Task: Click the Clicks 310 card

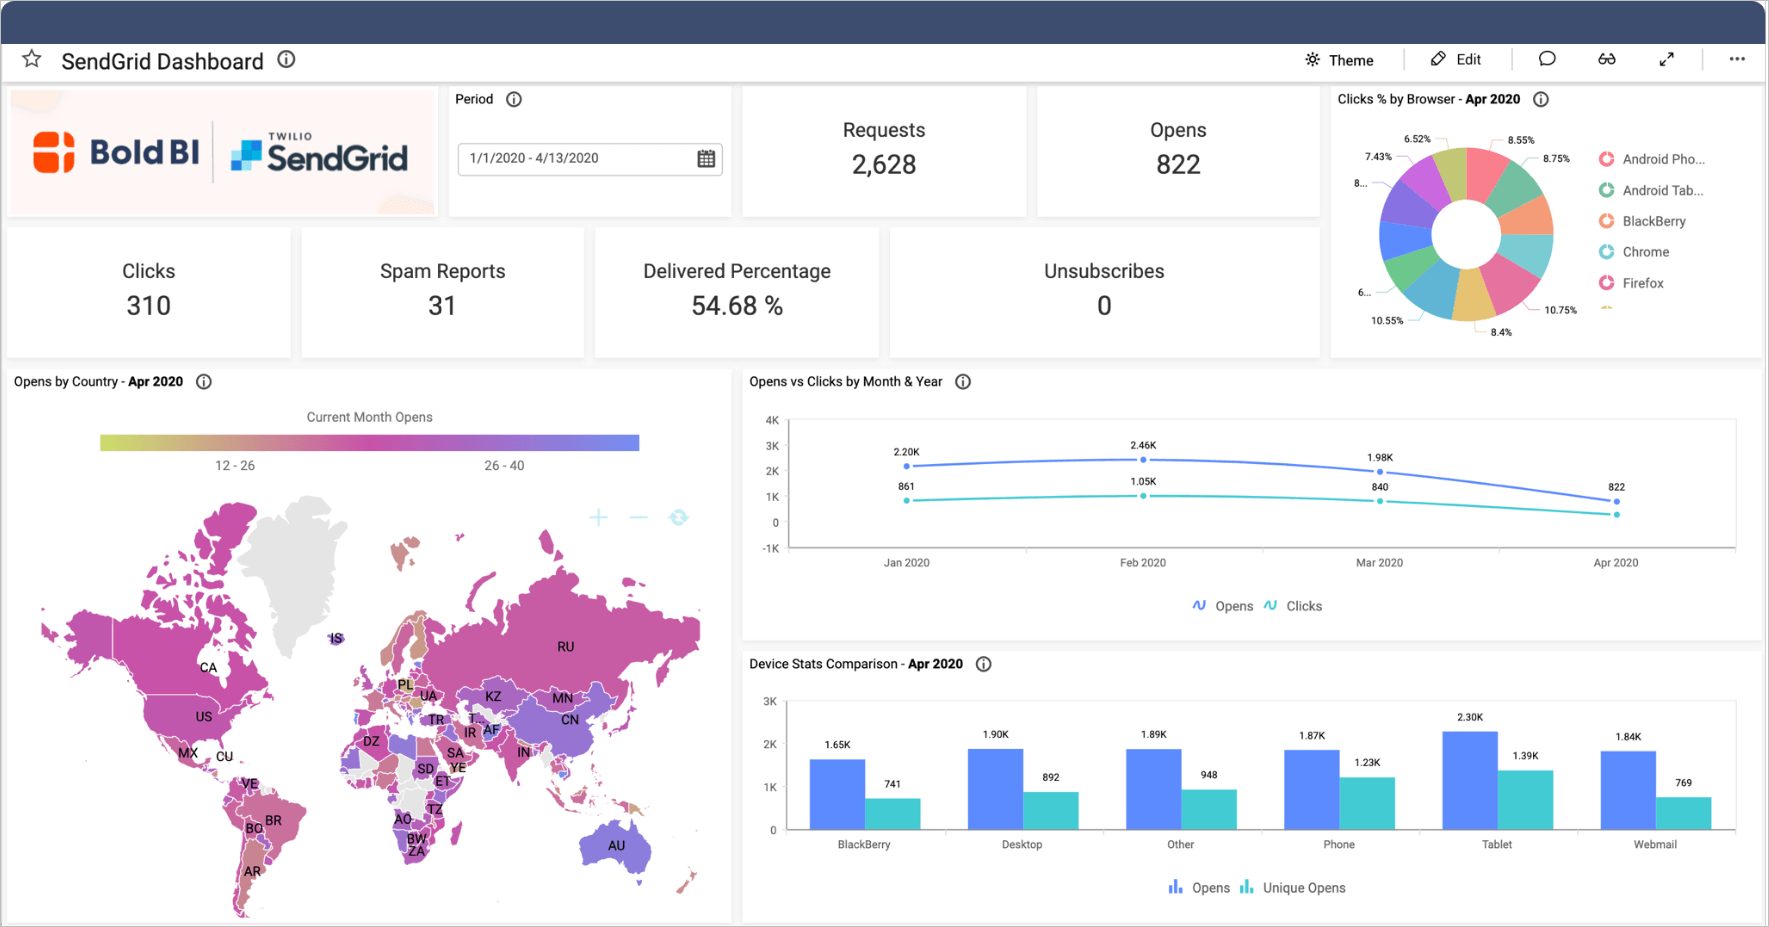Action: pos(148,292)
